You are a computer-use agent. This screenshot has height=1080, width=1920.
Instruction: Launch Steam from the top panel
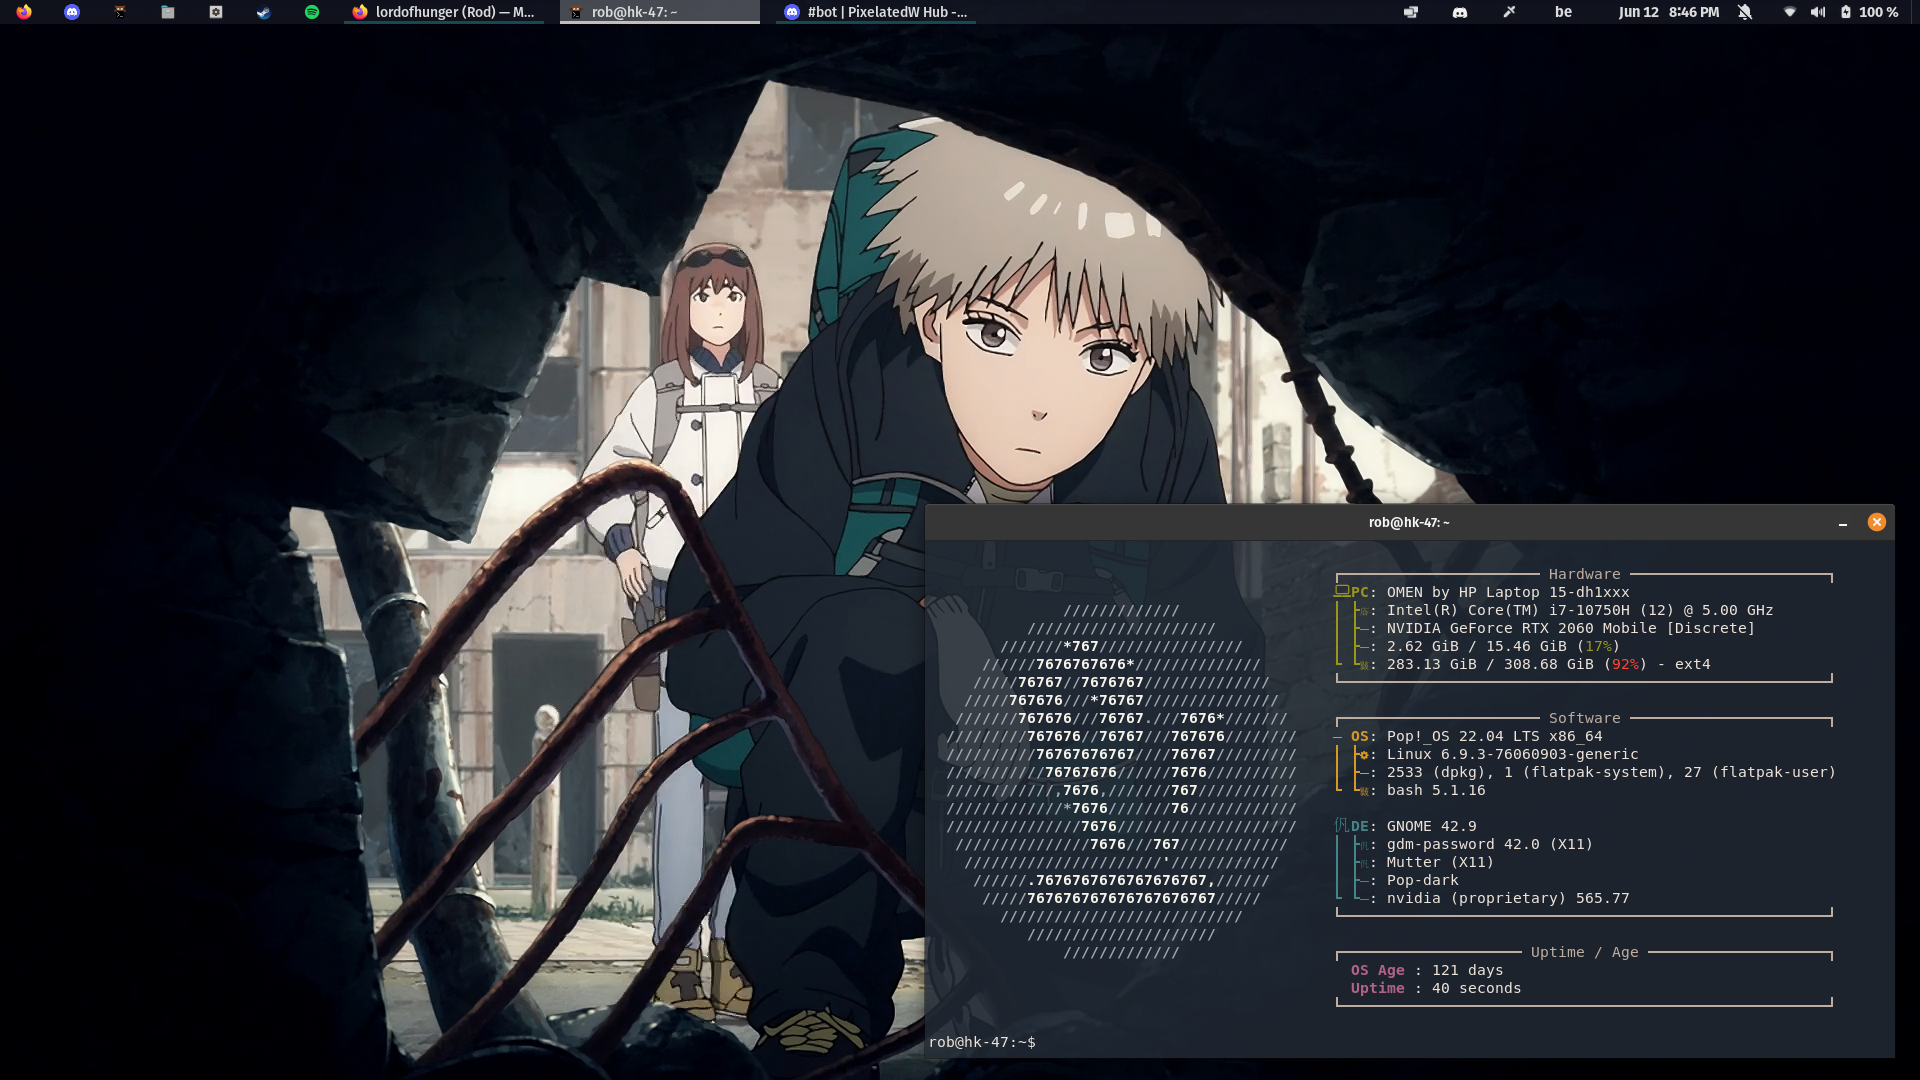click(x=264, y=12)
